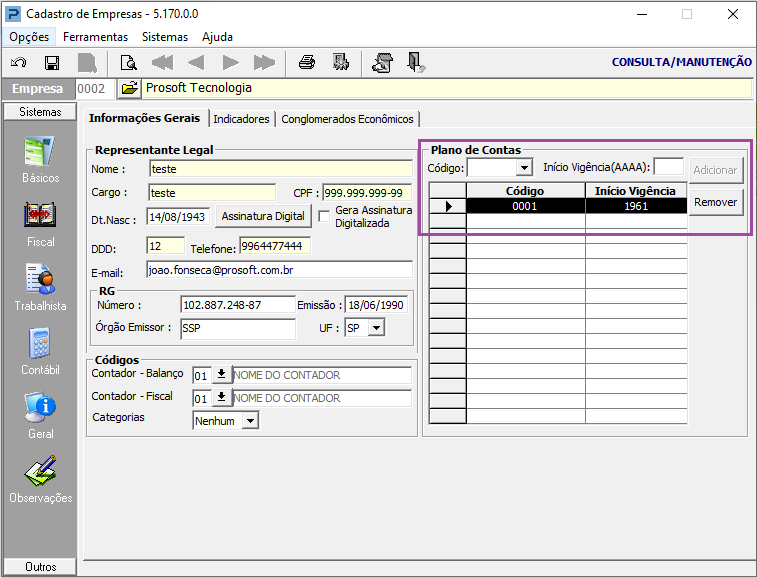The height and width of the screenshot is (578, 757).
Task: Go to the previous record
Action: pyautogui.click(x=196, y=63)
